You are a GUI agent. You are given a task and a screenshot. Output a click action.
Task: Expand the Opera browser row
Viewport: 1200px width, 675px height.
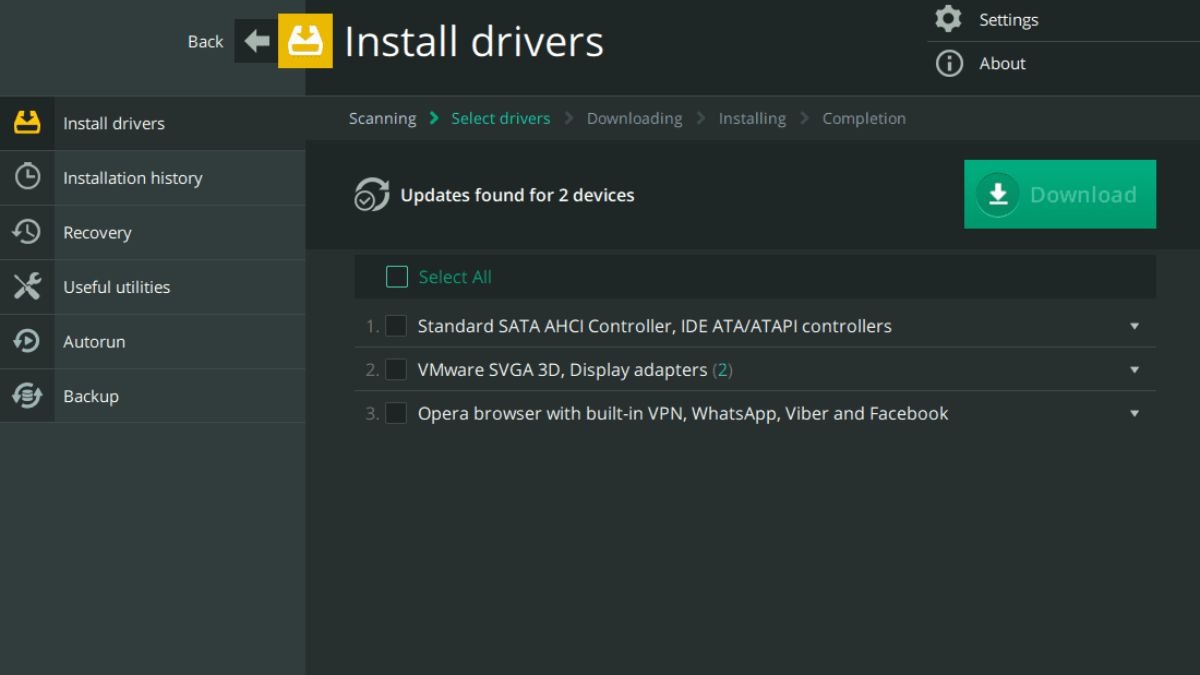pos(1134,414)
